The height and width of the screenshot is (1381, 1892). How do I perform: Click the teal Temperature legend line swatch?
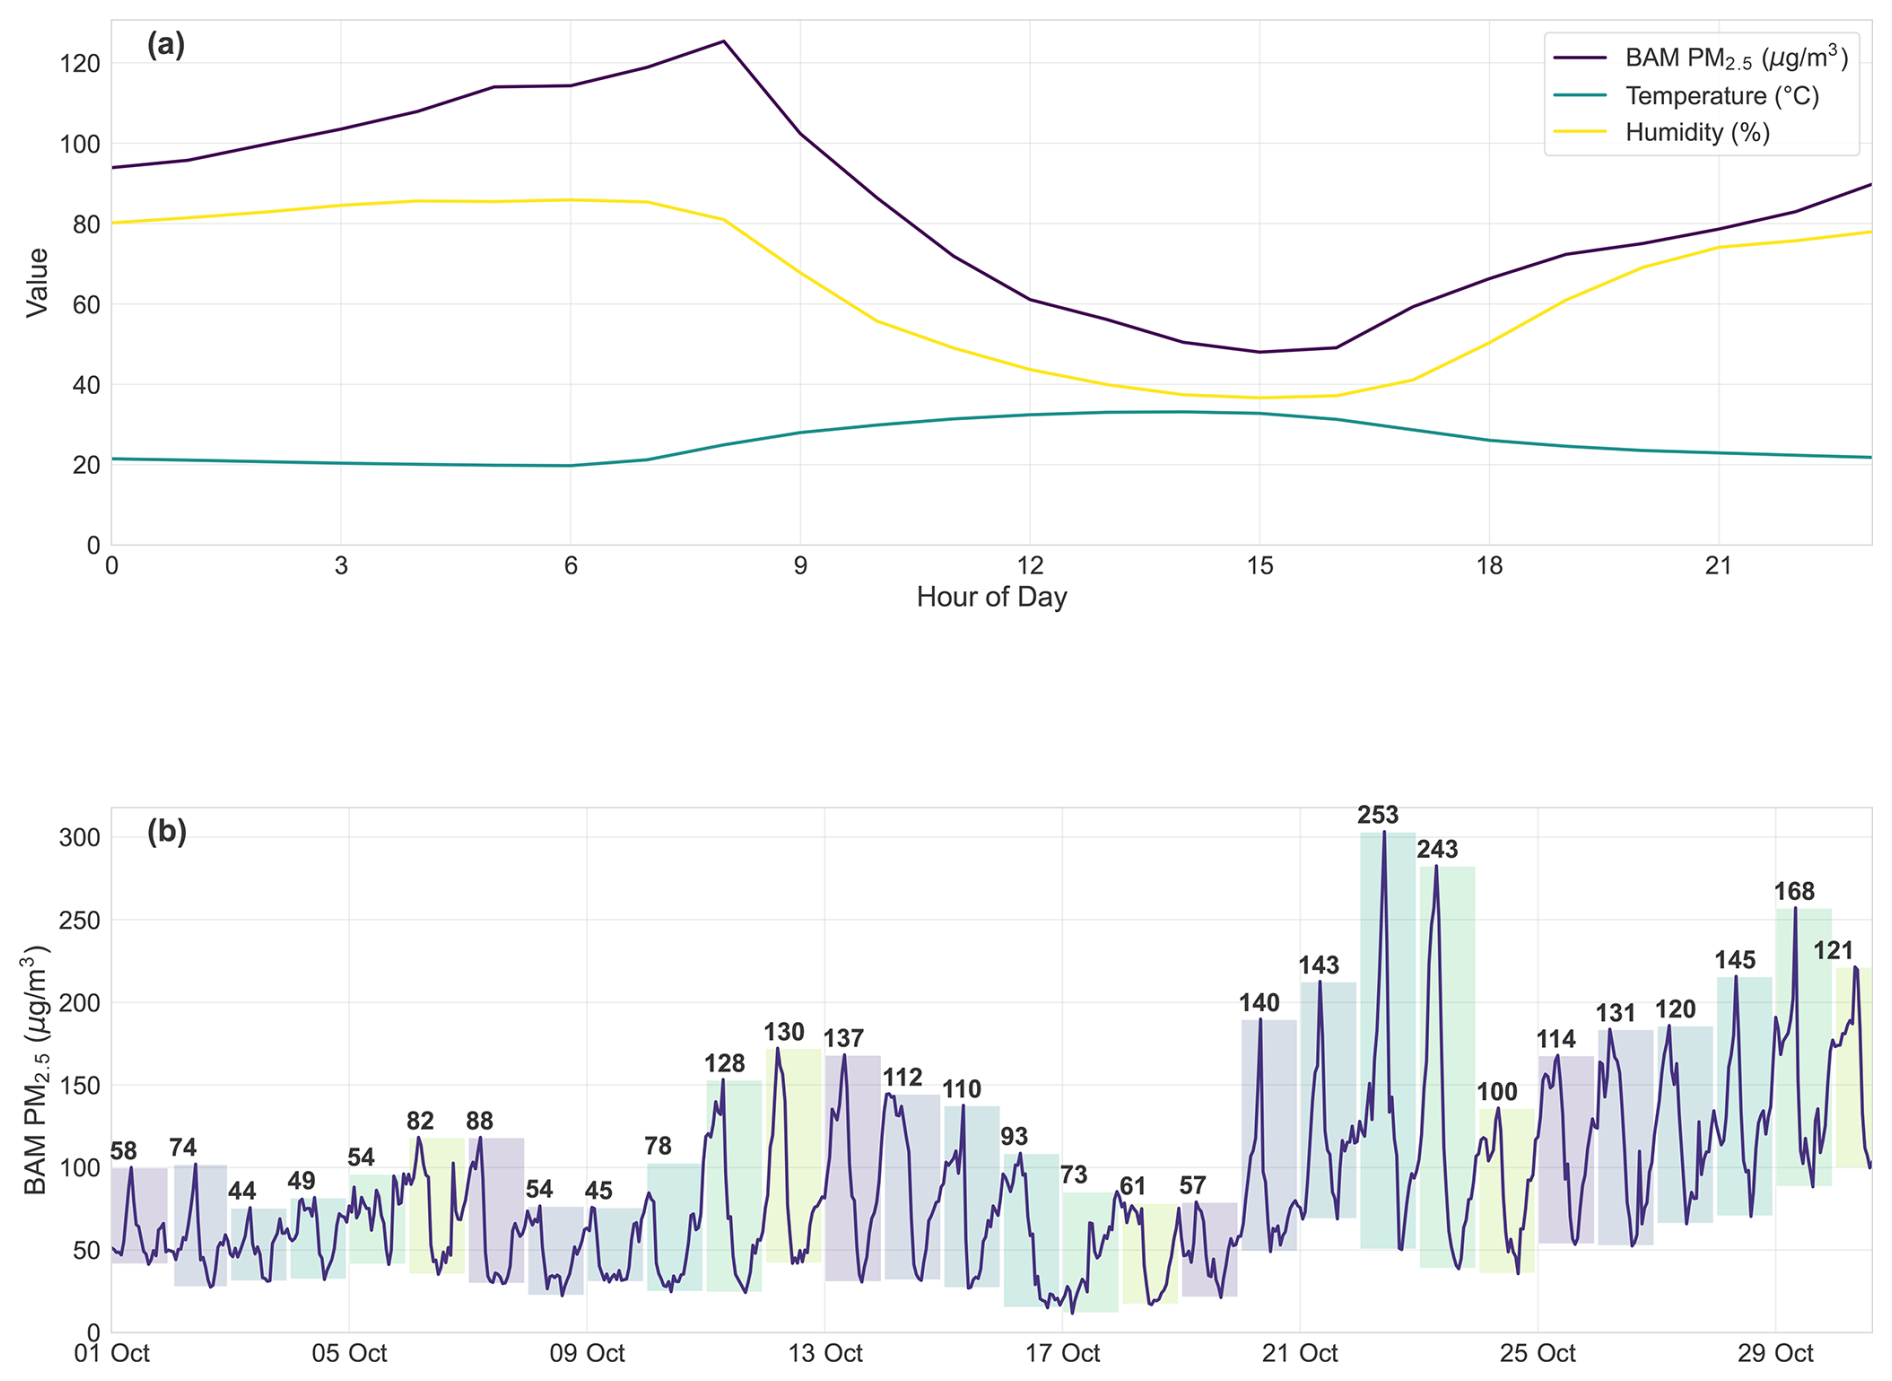tap(1580, 96)
